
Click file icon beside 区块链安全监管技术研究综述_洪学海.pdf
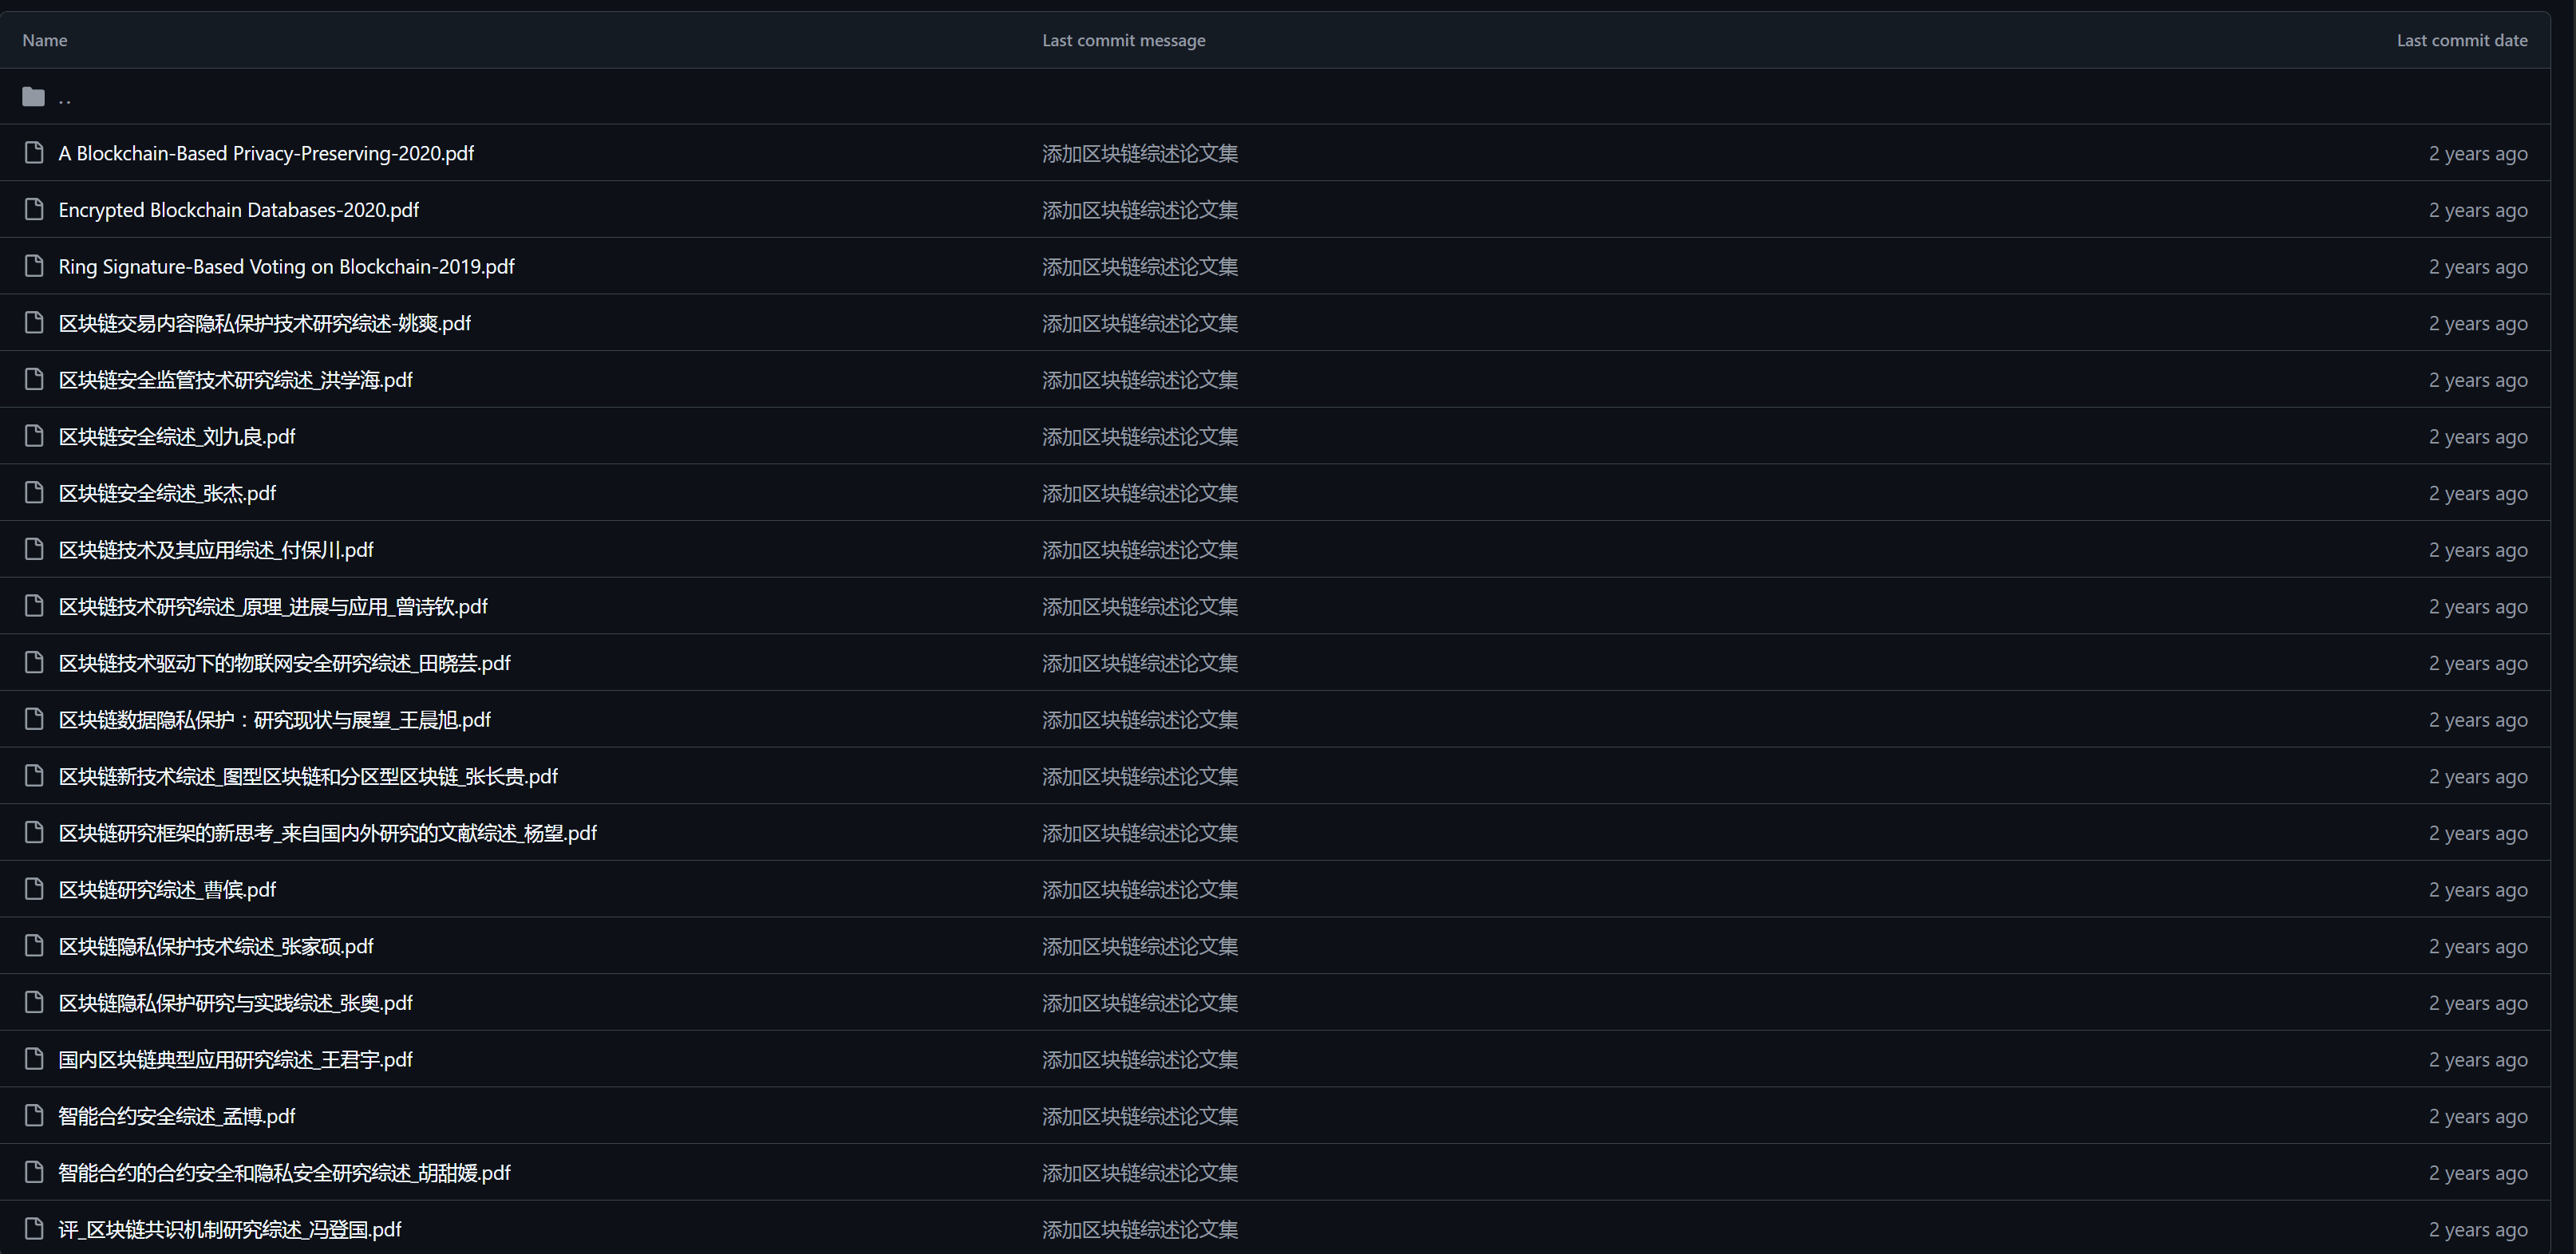coord(34,379)
